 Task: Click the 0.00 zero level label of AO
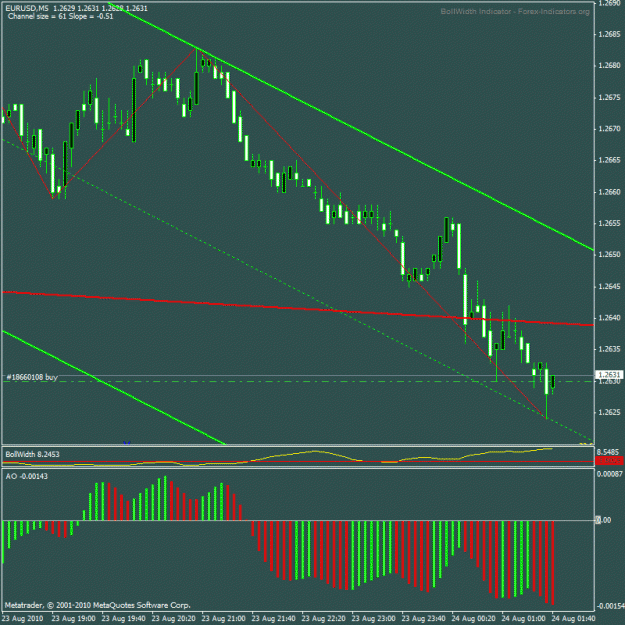coord(604,520)
